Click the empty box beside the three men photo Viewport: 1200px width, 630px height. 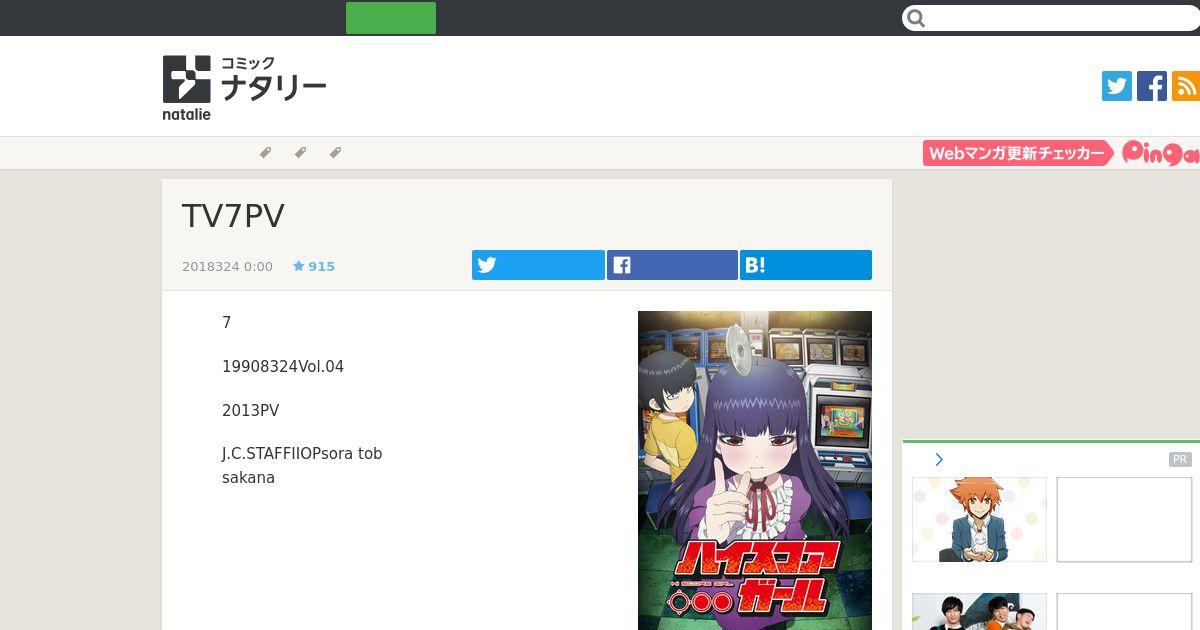pos(1124,611)
